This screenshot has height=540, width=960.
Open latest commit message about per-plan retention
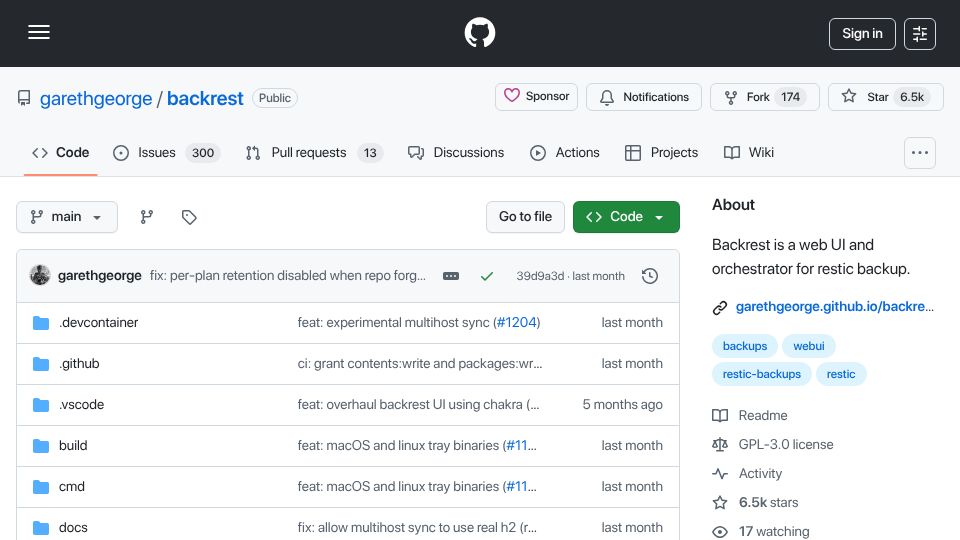tap(288, 276)
